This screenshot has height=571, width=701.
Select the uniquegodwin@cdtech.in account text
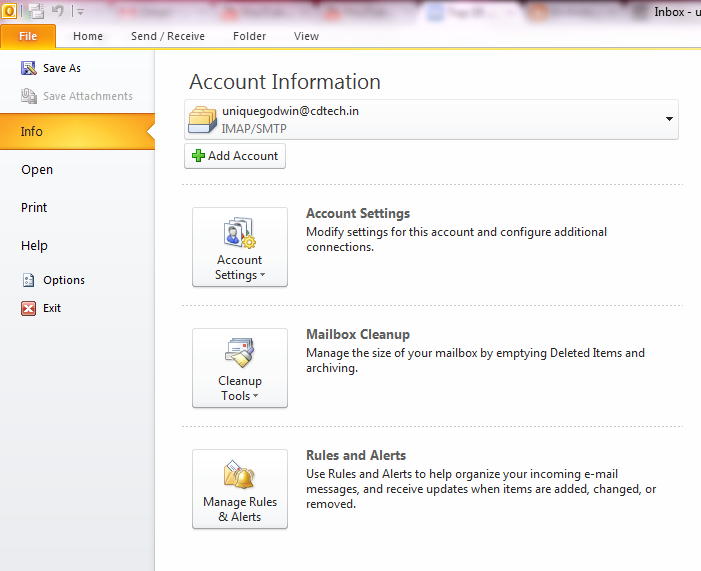point(290,111)
